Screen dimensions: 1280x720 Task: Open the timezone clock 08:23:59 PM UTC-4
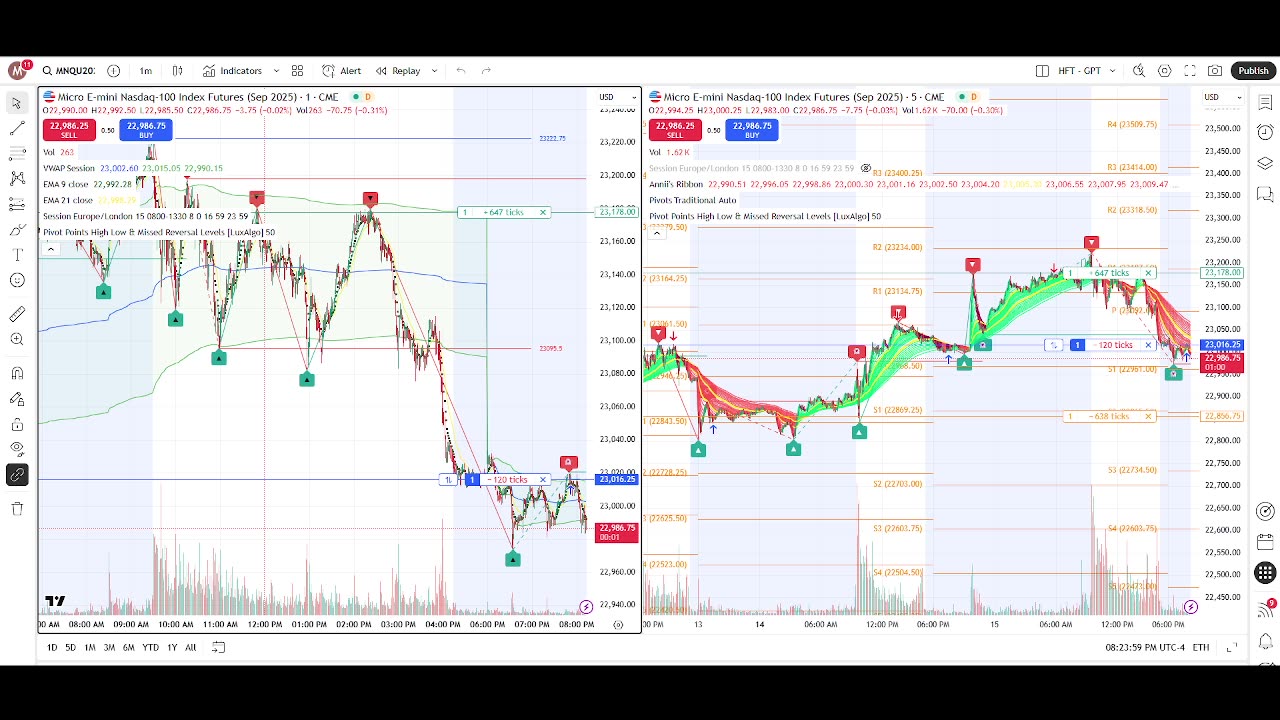(x=1145, y=647)
